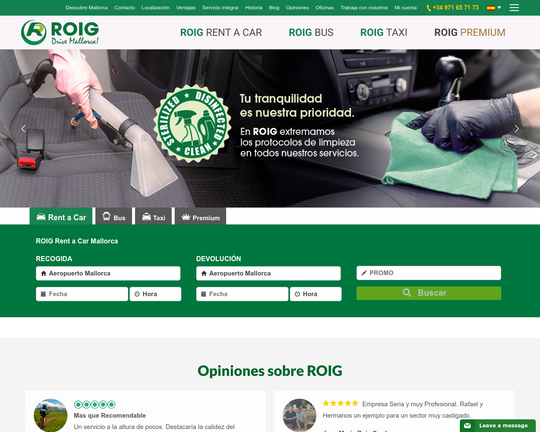Click the ROIG Drive Mallorca logo
The height and width of the screenshot is (432, 540).
coord(60,32)
